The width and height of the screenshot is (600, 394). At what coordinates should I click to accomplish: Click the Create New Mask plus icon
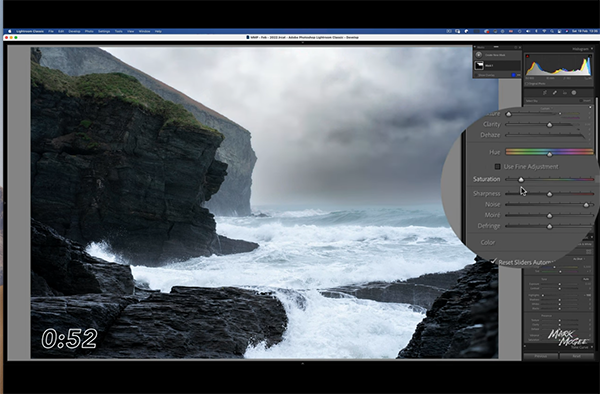[x=479, y=55]
